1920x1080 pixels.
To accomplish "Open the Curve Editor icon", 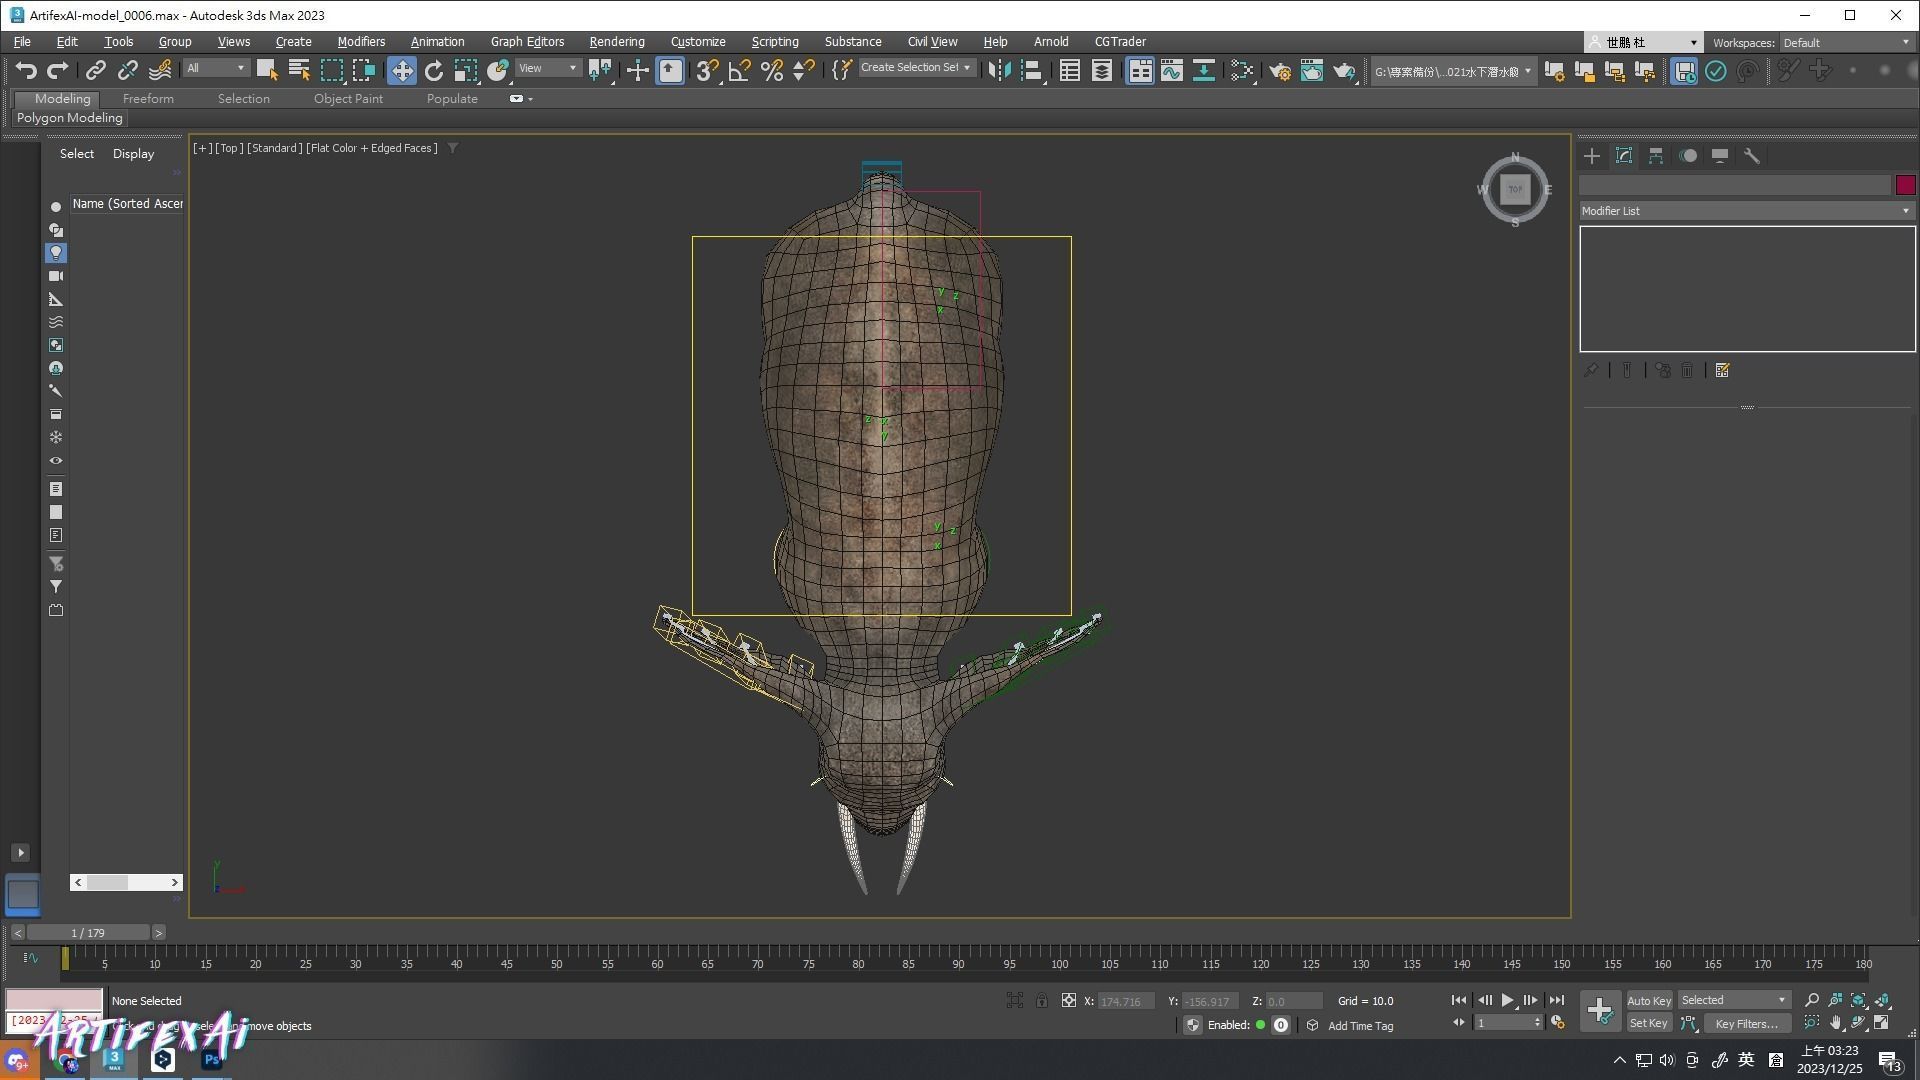I will tap(1171, 70).
